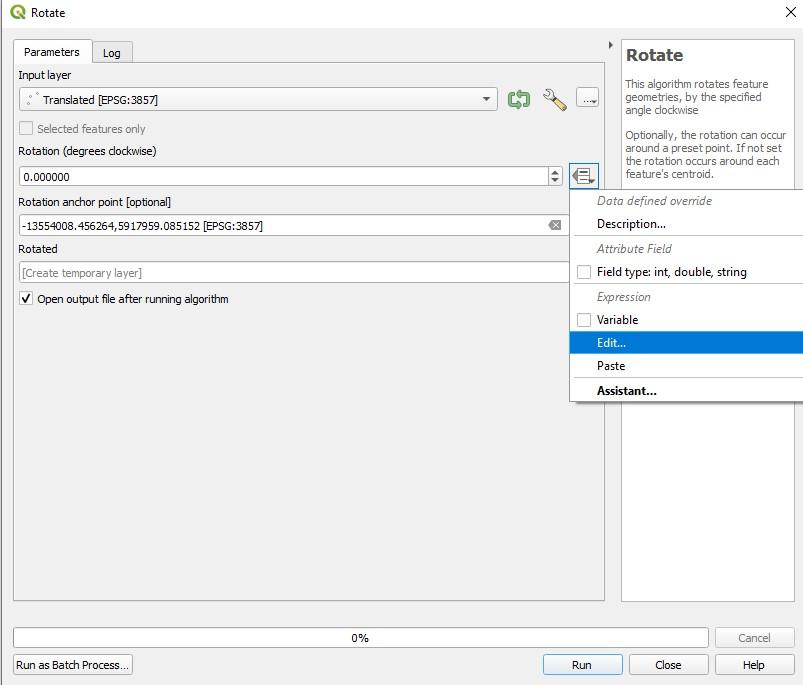Screen dimensions: 803x685
Task: Toggle Open output file after running algorithm
Action: pos(26,298)
